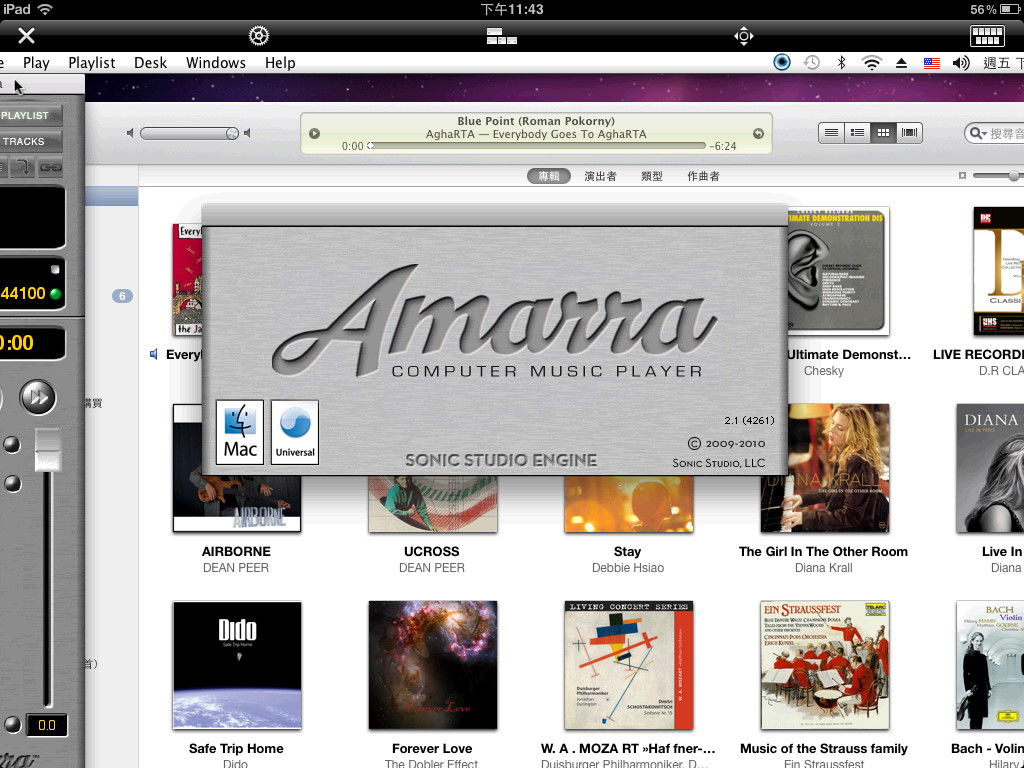Select the Living Concert Series Mozart album cover
The width and height of the screenshot is (1024, 768).
(x=629, y=665)
